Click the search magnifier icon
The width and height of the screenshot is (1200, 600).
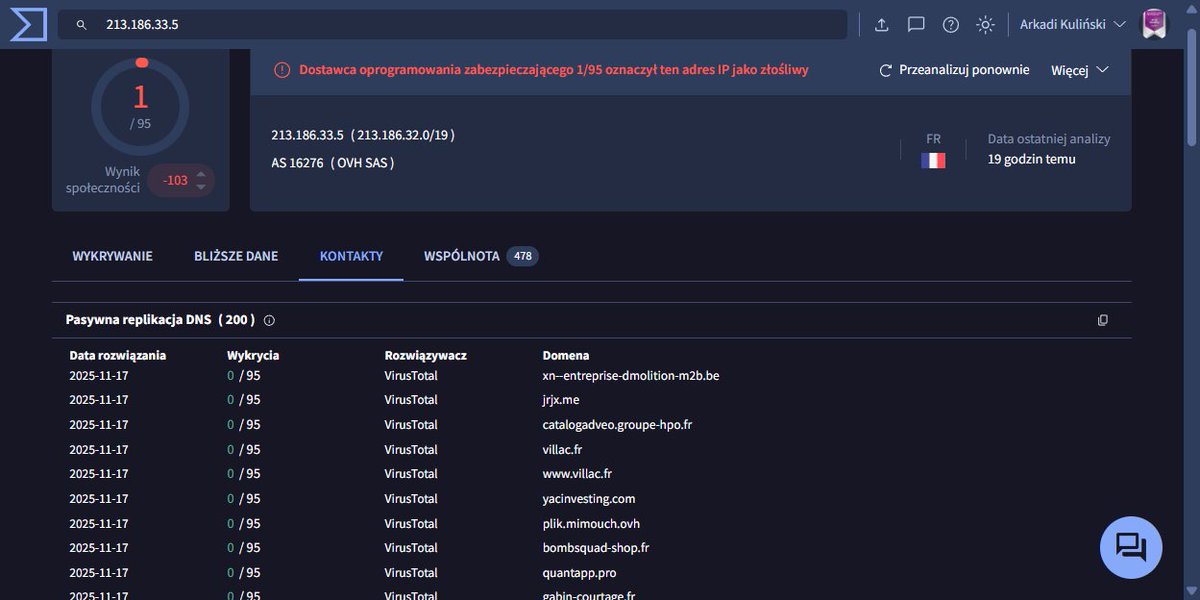pyautogui.click(x=81, y=24)
